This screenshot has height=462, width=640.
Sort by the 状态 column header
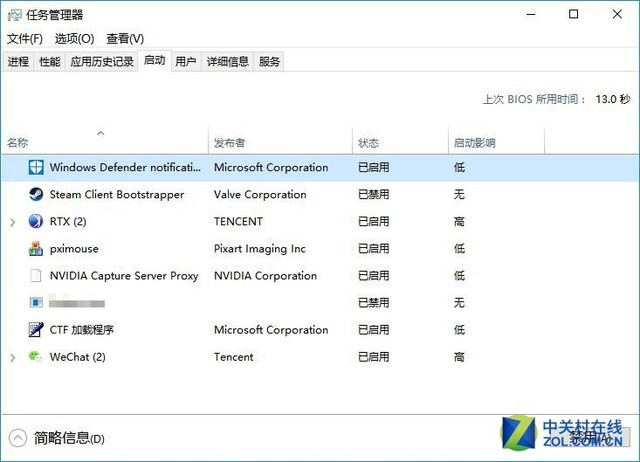[x=400, y=142]
